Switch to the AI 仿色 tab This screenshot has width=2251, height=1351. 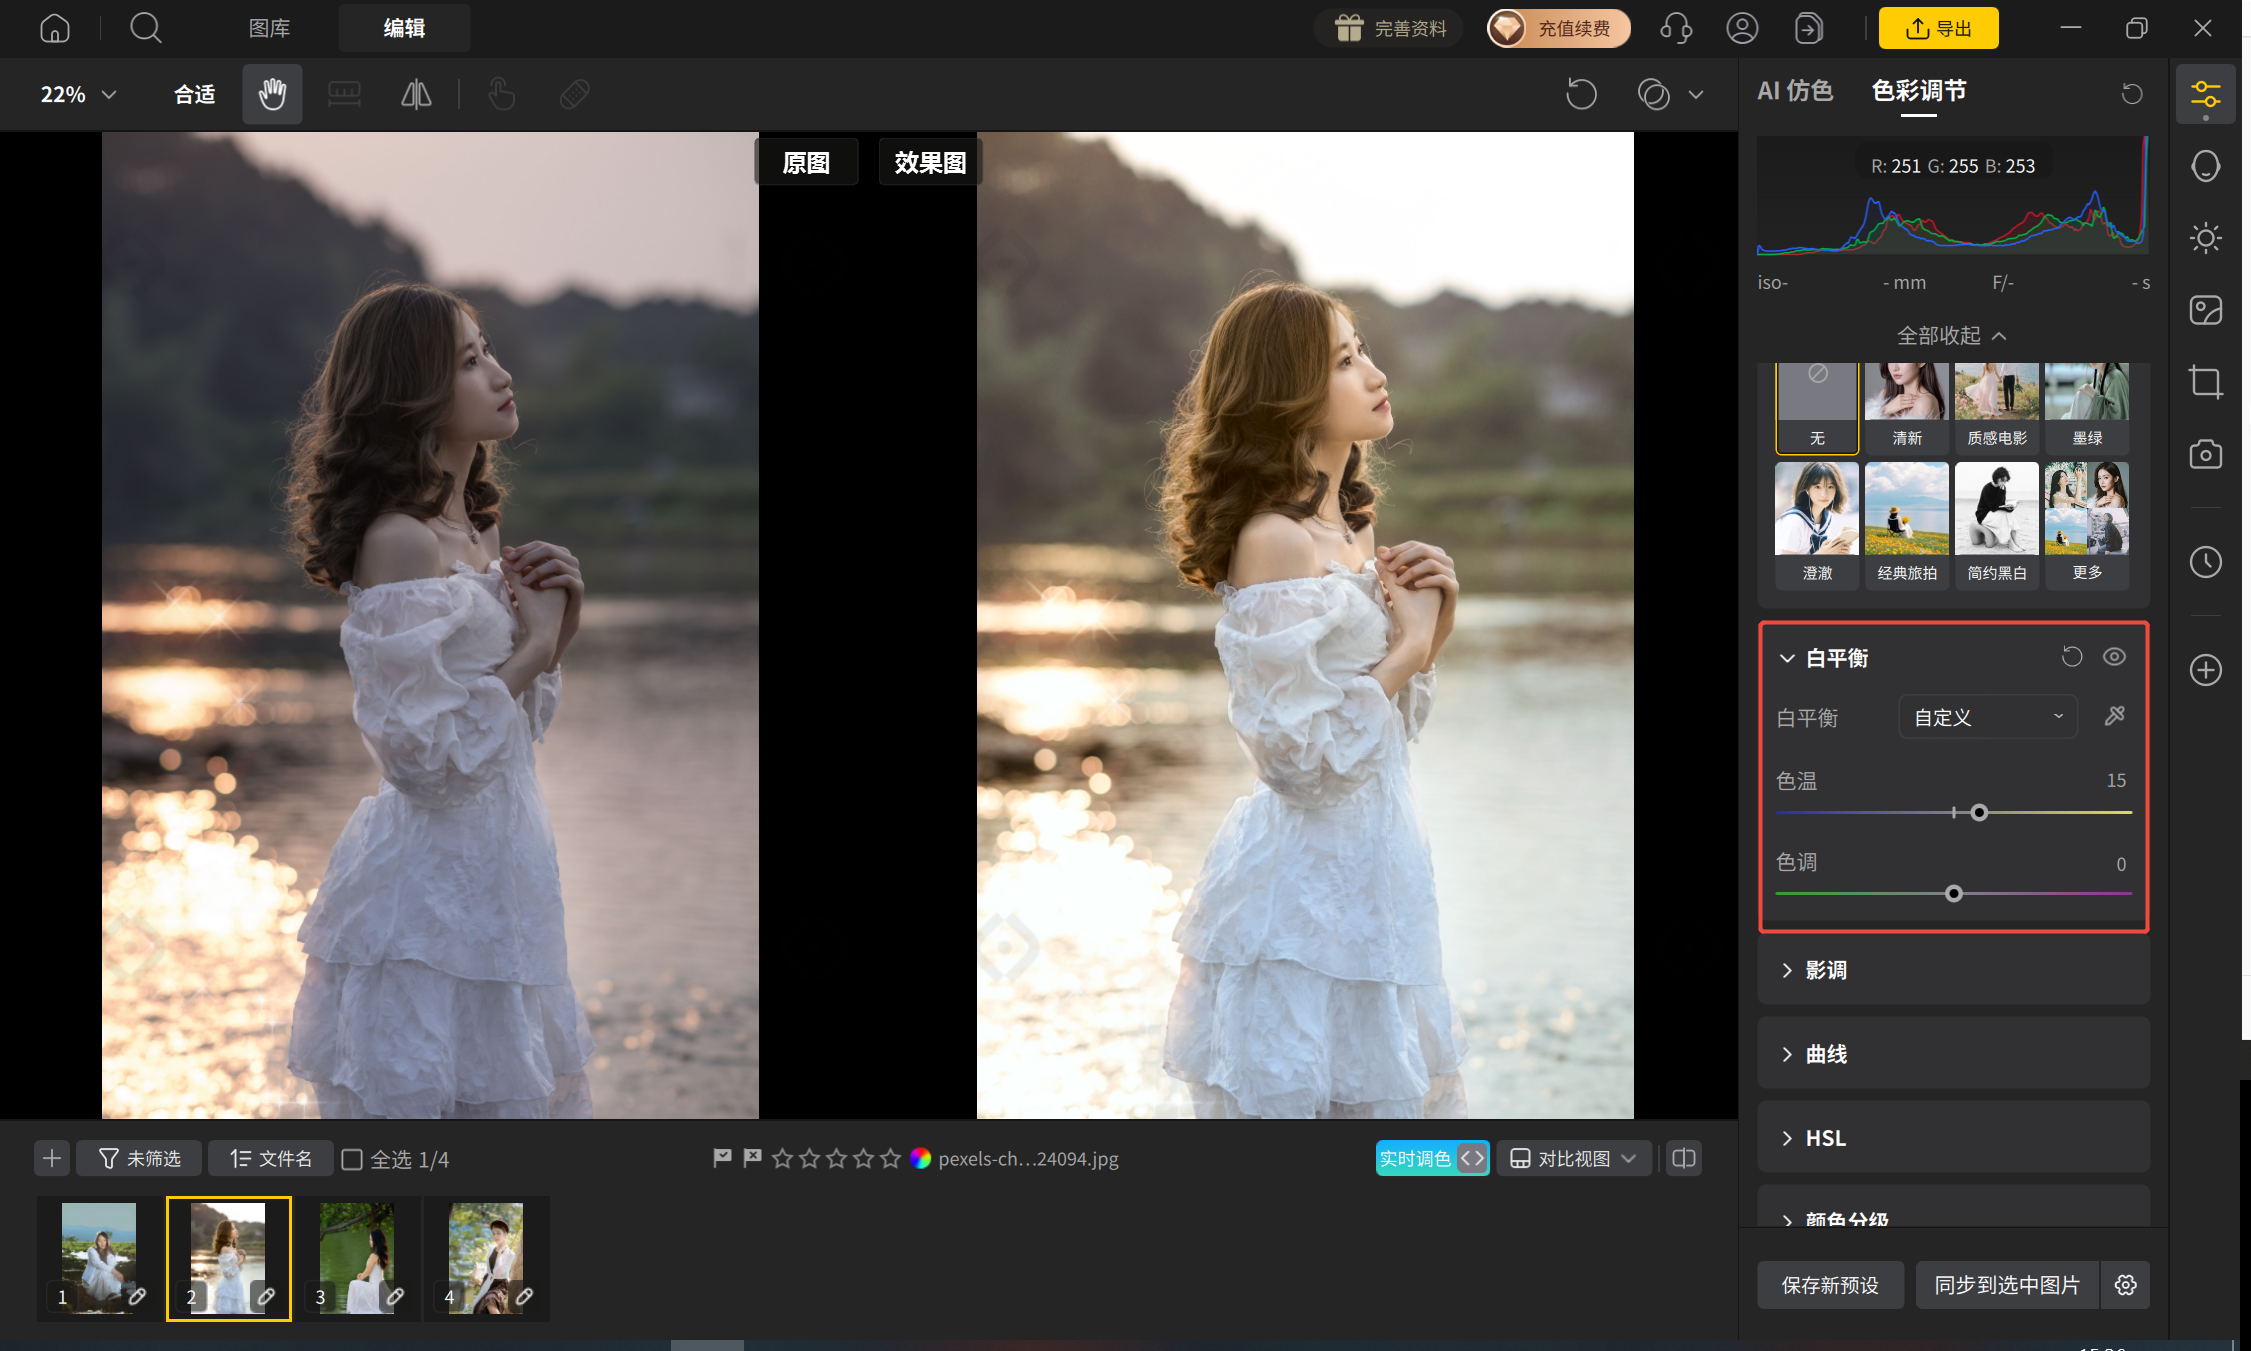[x=1795, y=91]
